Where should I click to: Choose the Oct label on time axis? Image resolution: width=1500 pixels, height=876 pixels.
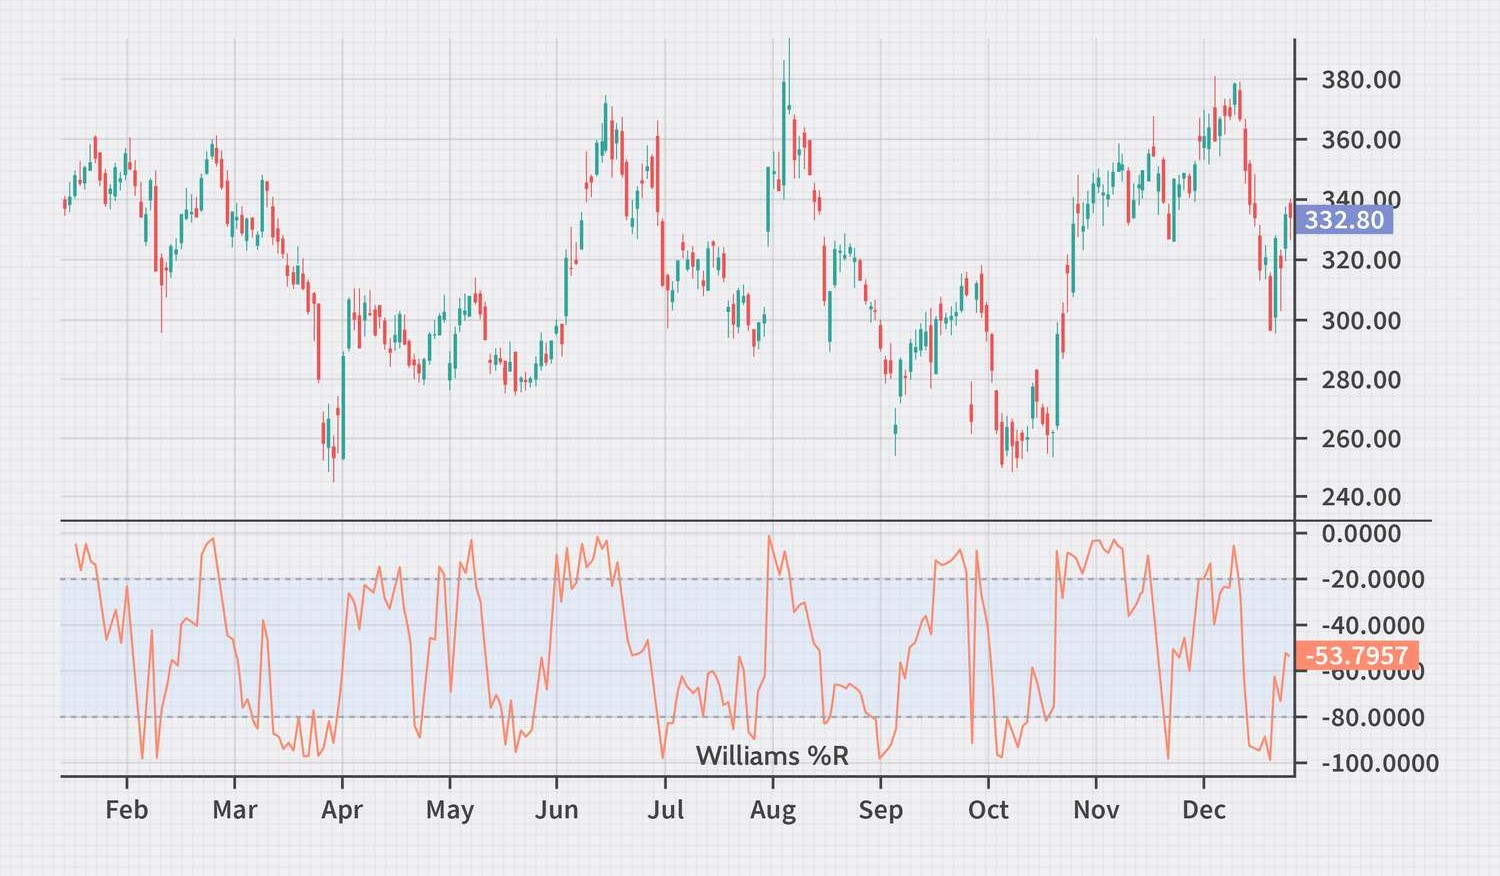coord(988,810)
